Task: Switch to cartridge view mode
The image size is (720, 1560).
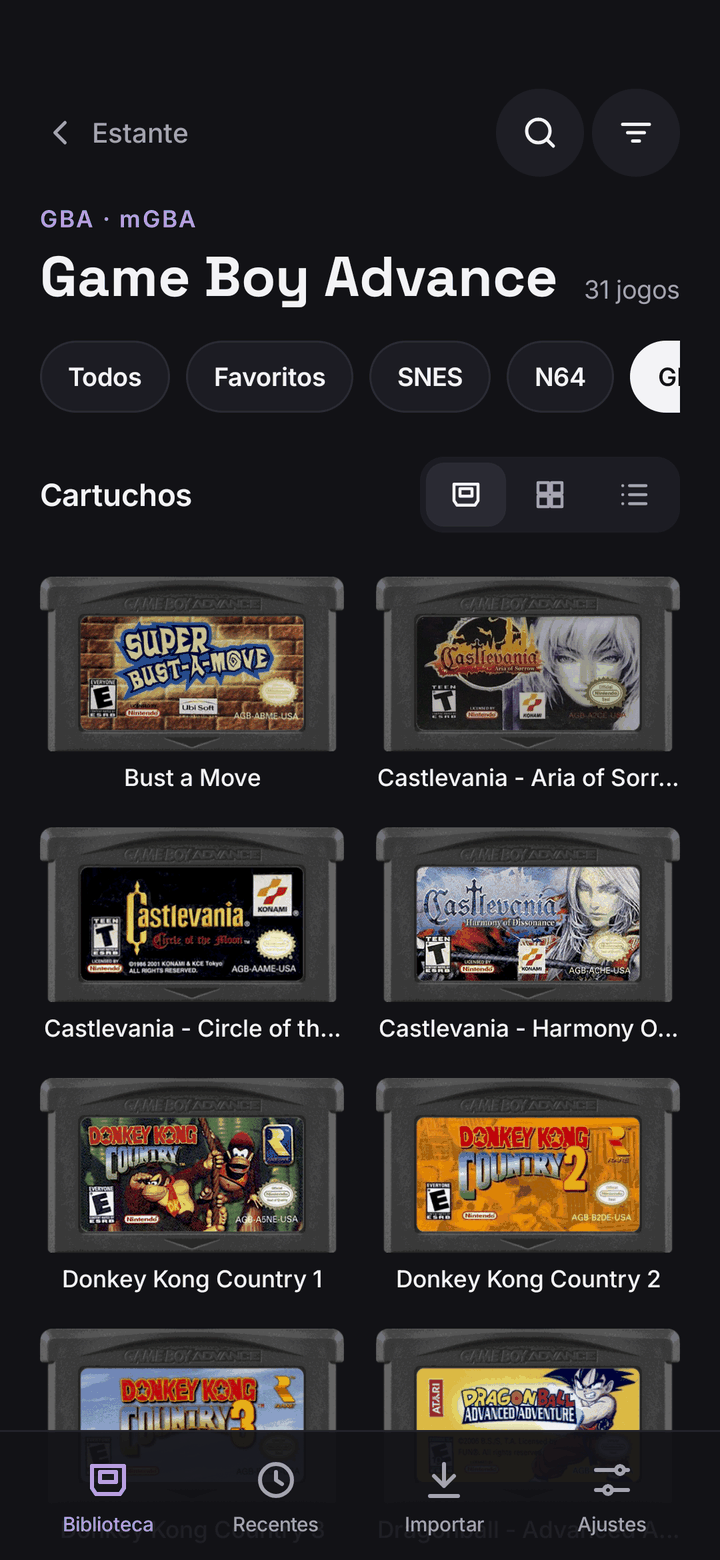Action: point(466,494)
